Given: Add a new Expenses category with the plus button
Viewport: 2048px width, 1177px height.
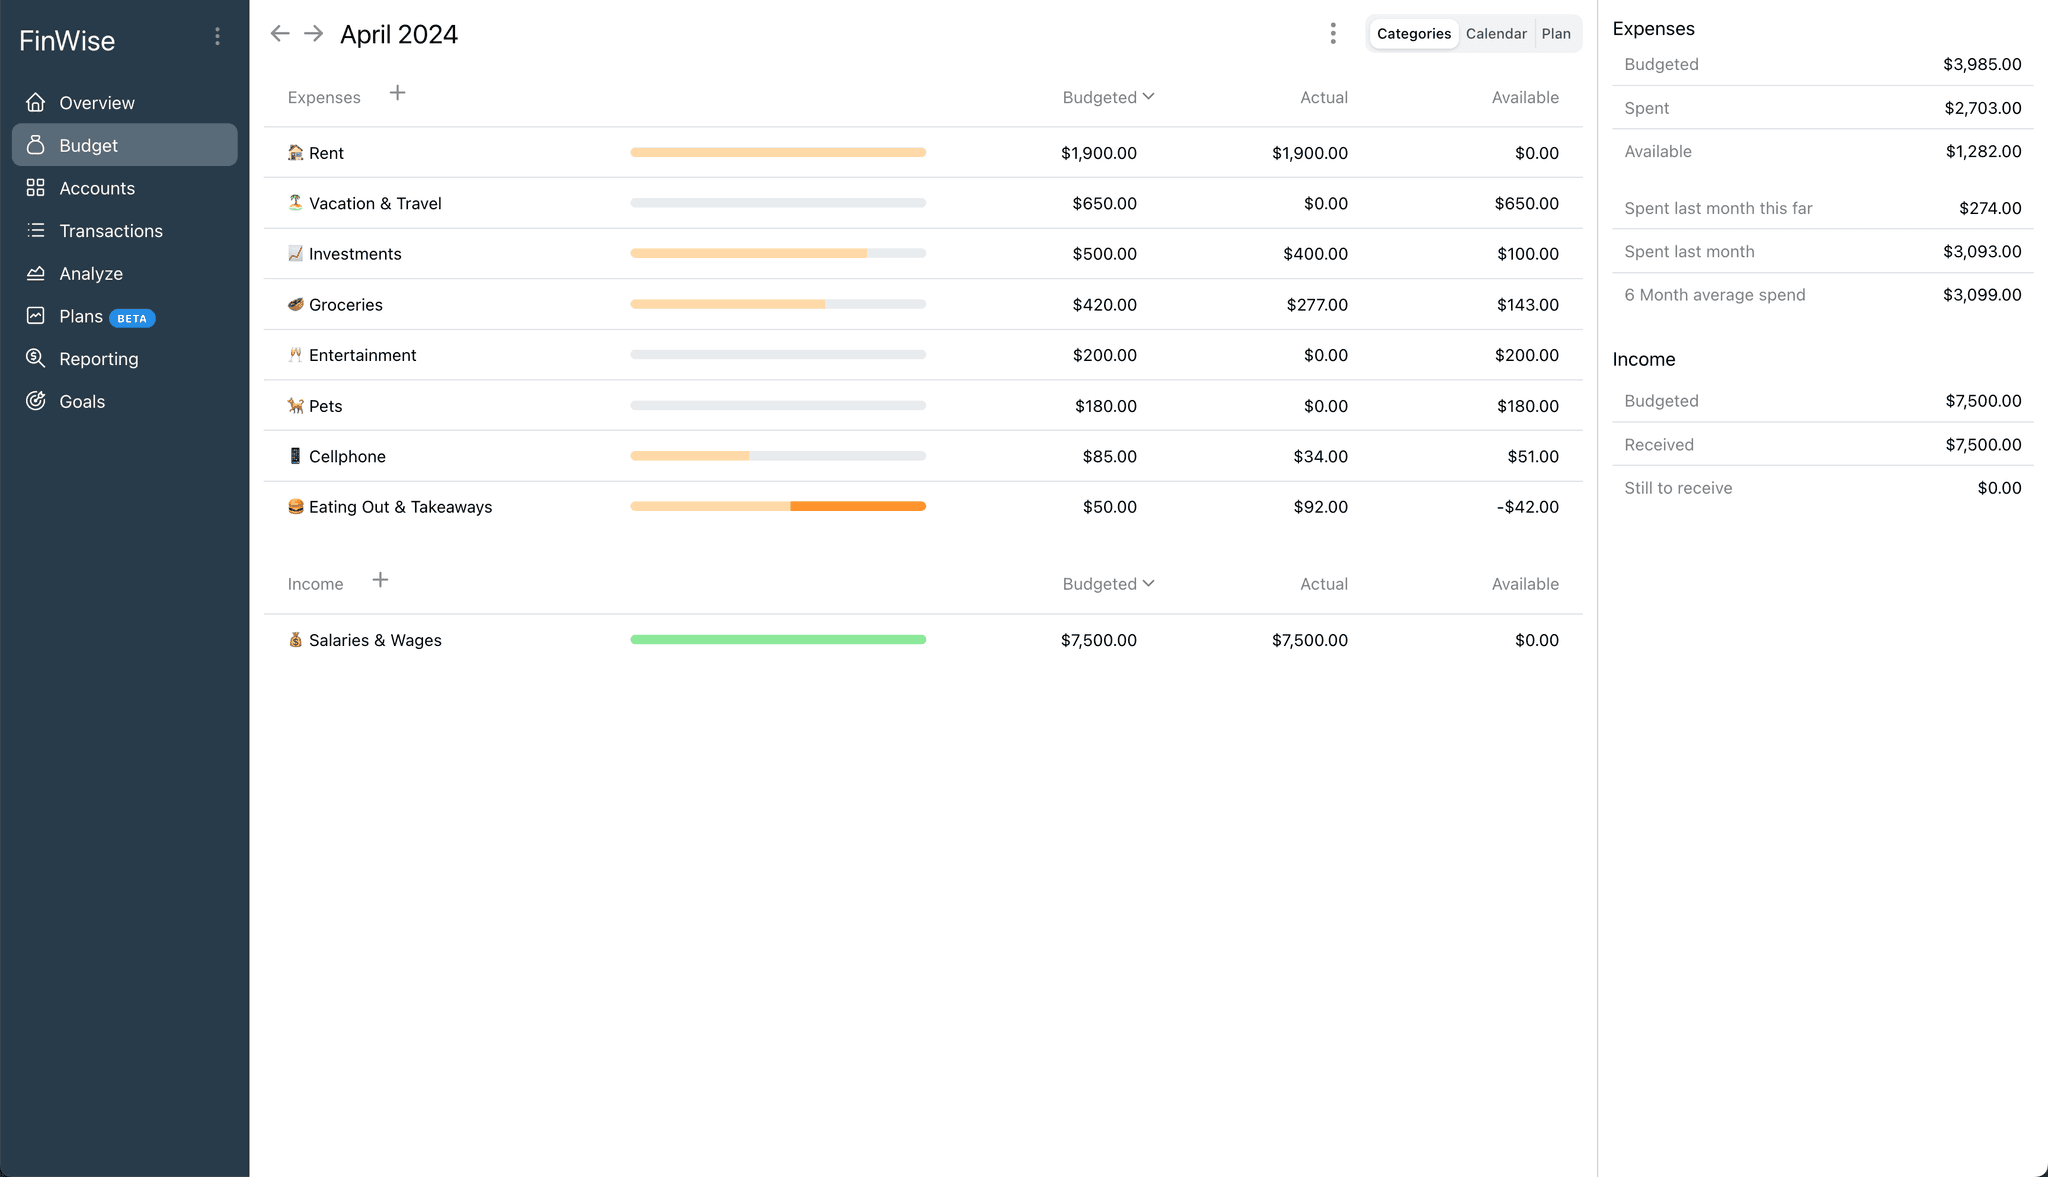Looking at the screenshot, I should (397, 92).
